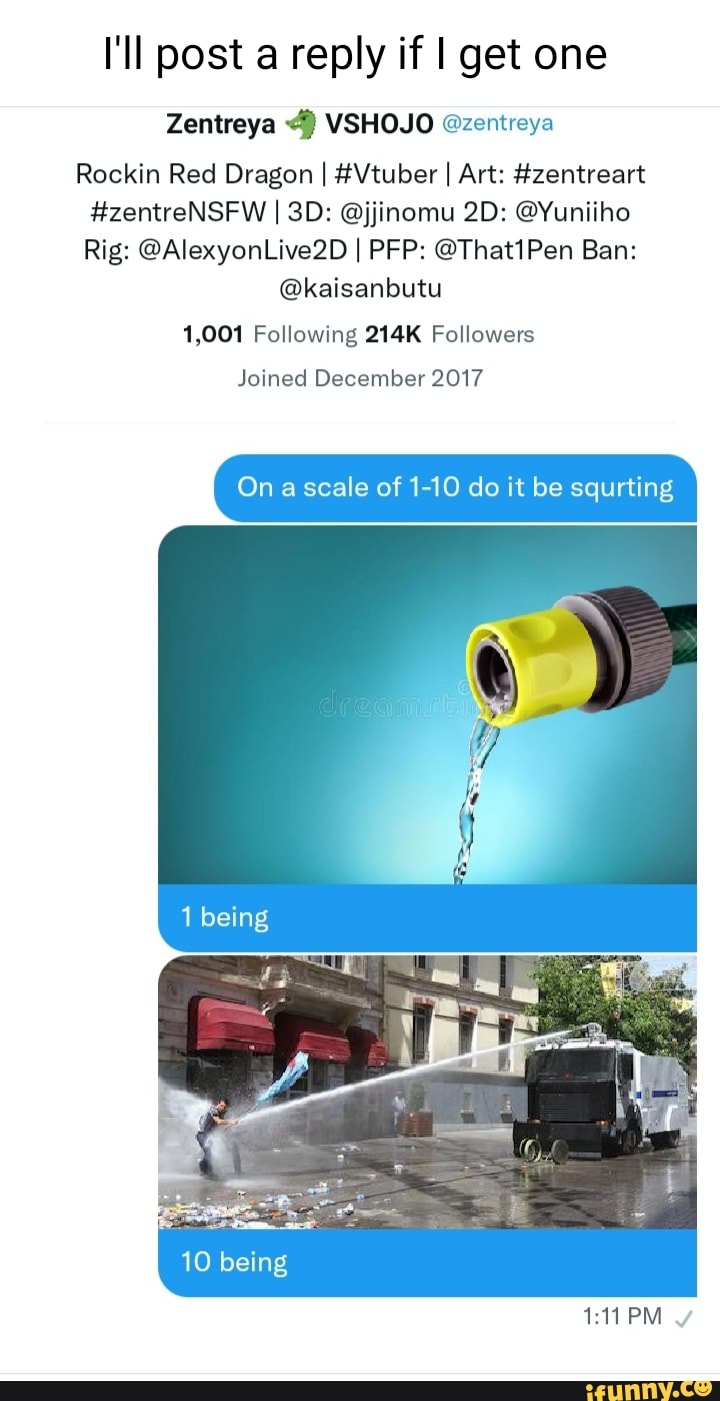Click the dragon emoji beside Zentreya
The width and height of the screenshot is (720, 1401).
click(300, 124)
